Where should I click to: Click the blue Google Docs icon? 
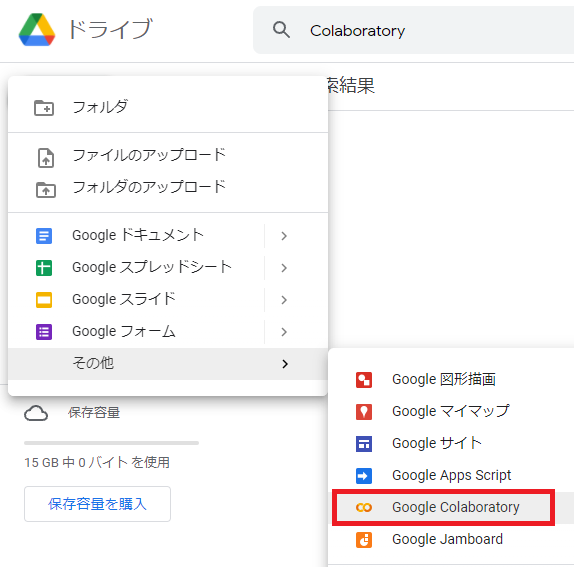tap(44, 236)
